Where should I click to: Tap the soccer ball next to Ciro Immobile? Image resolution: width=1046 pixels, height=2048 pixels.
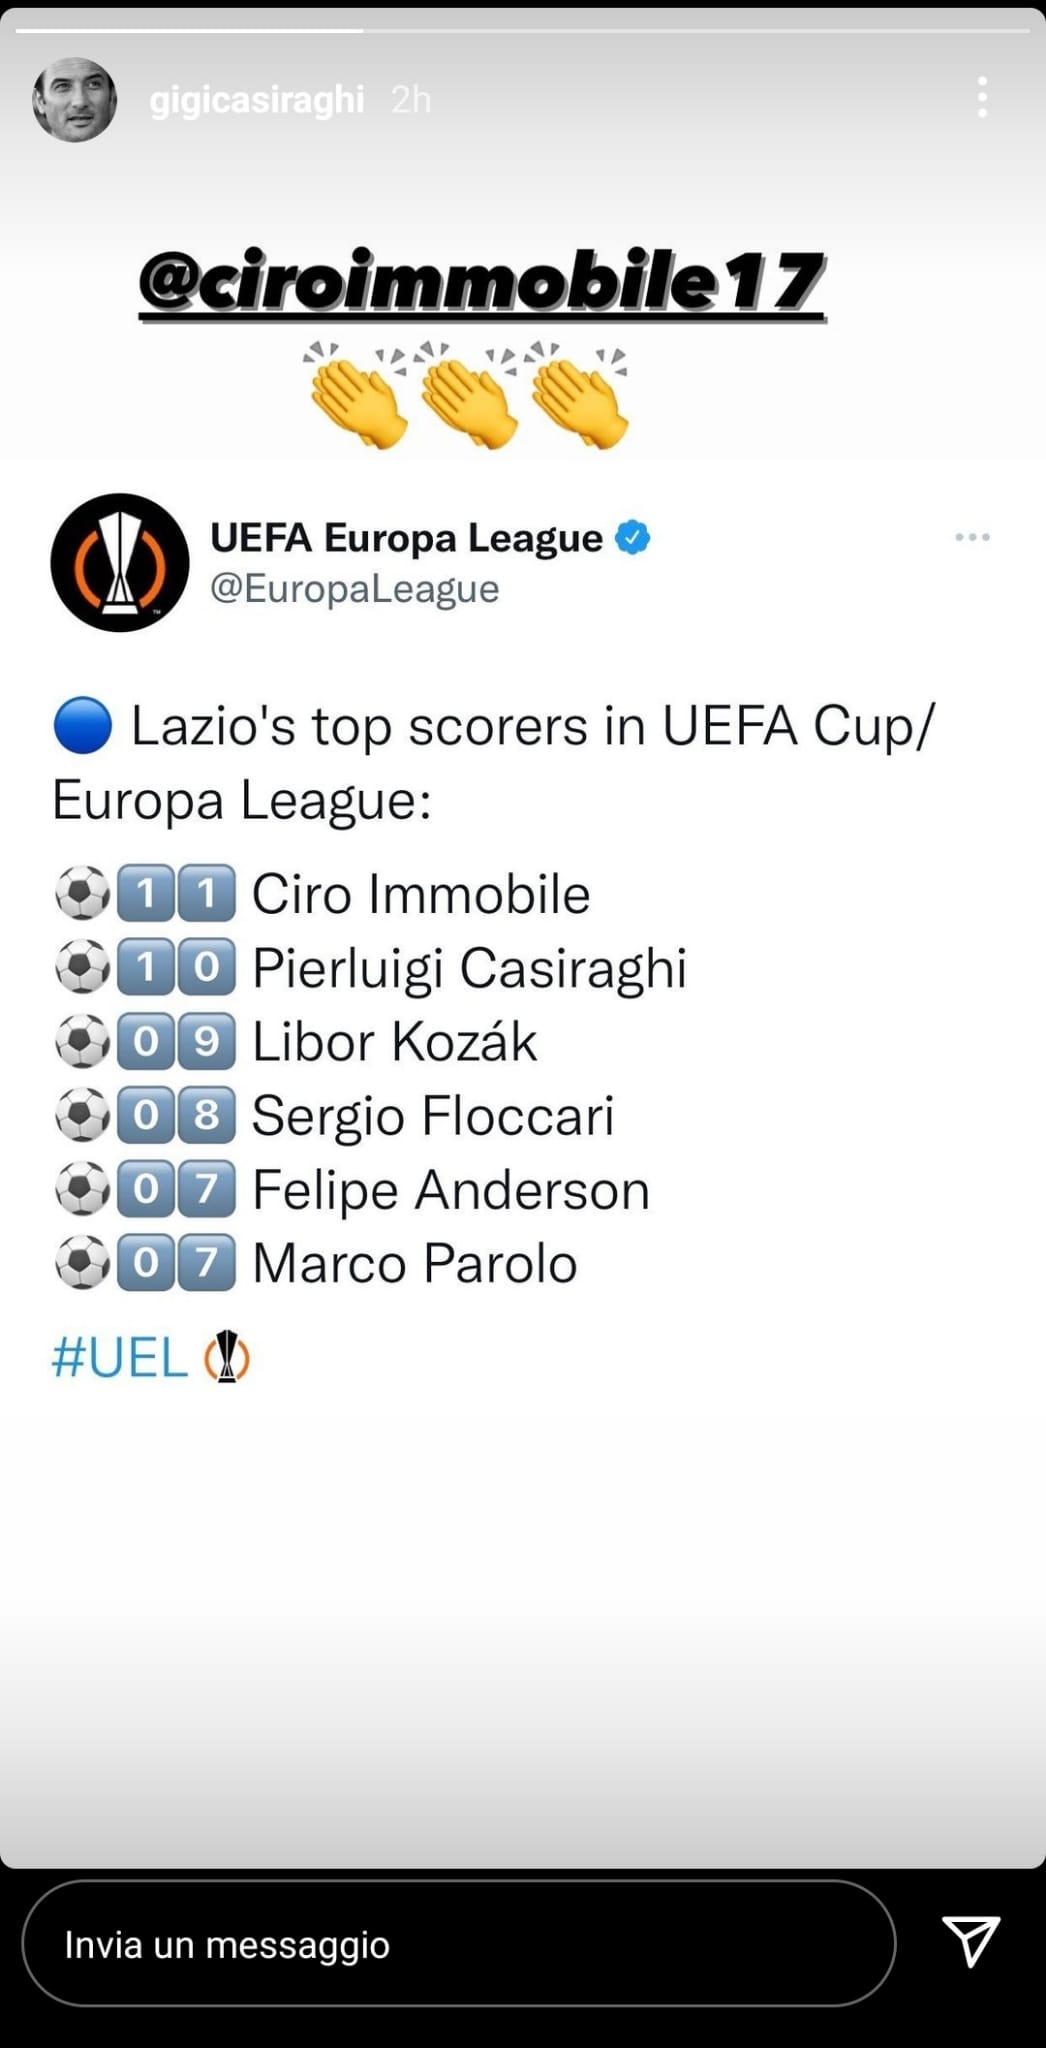(82, 893)
